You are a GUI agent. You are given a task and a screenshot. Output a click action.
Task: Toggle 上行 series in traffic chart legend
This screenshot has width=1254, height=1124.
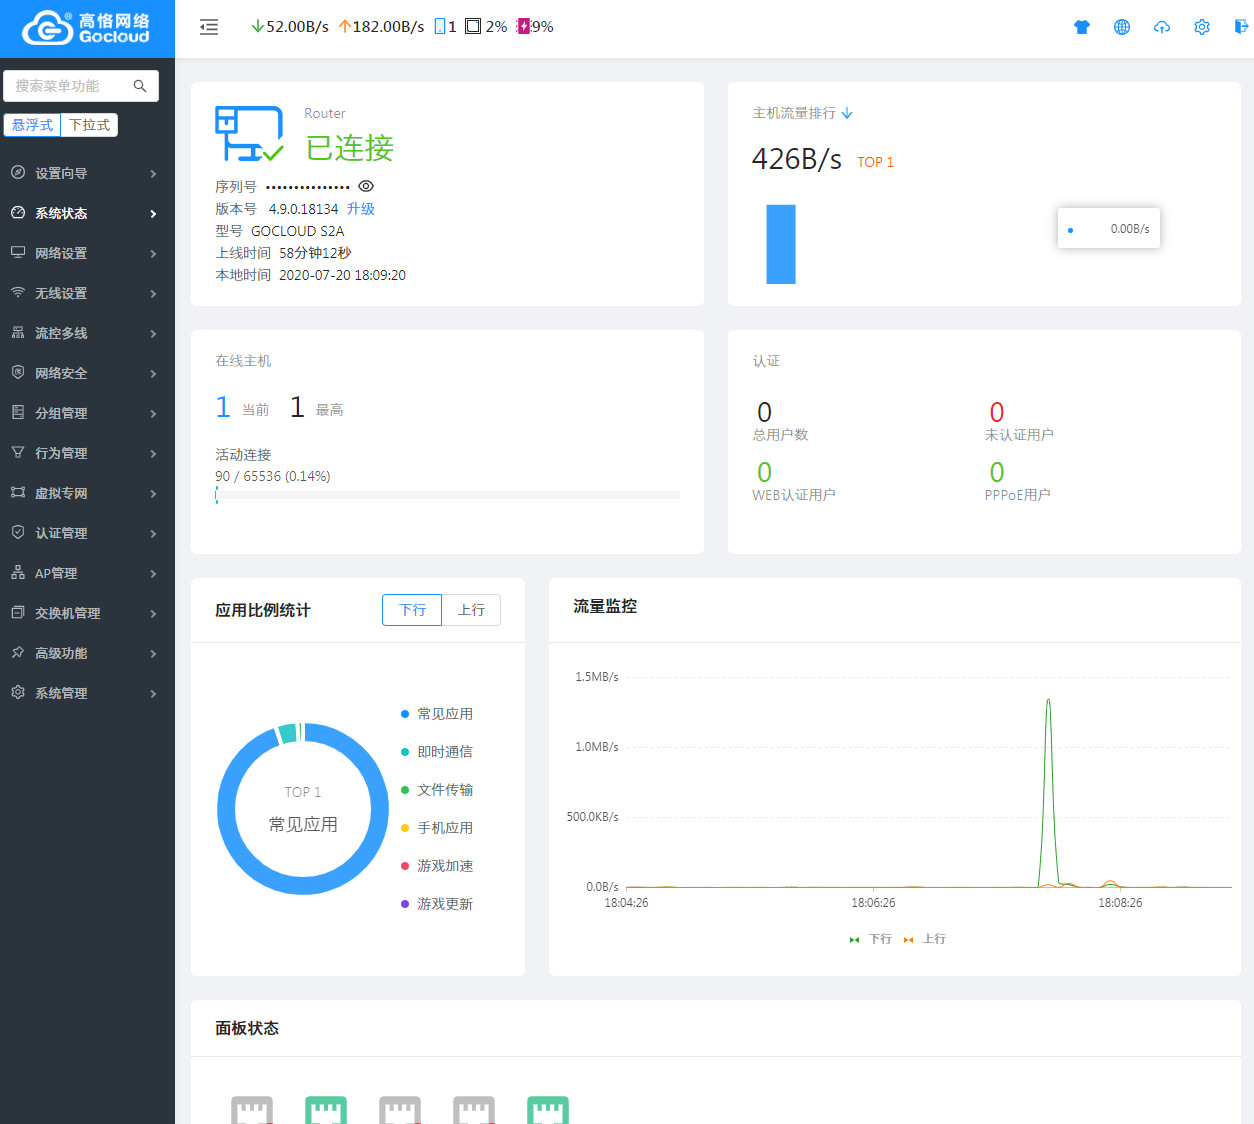[924, 939]
